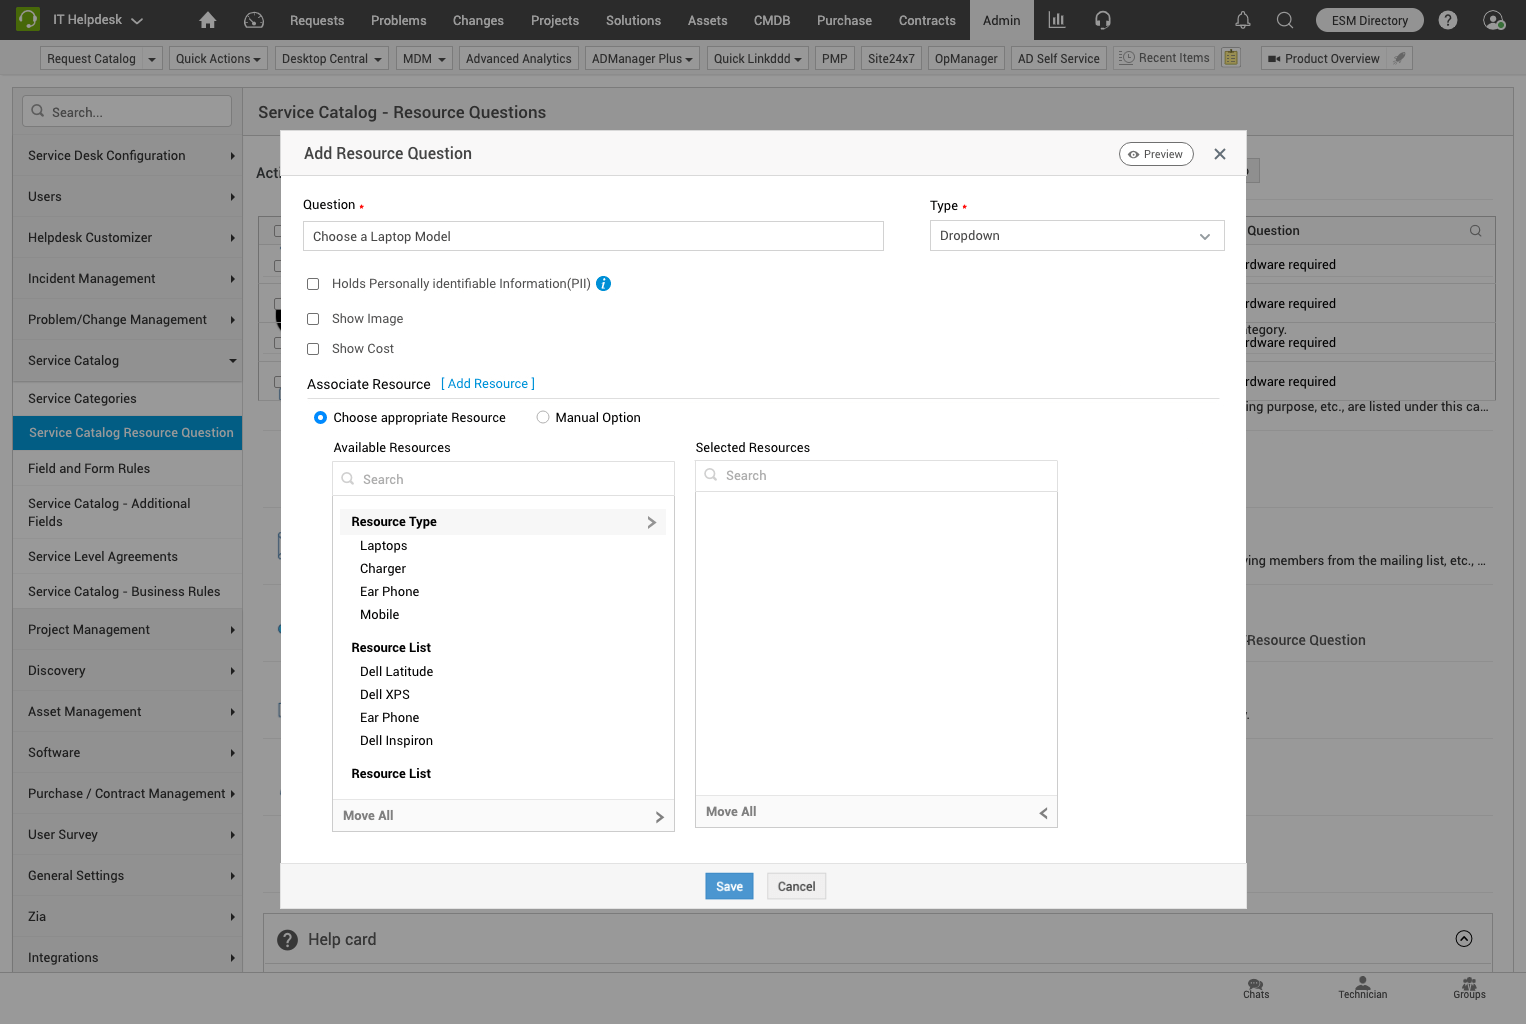Open the Purchase menu in top navigation
The image size is (1526, 1024).
pyautogui.click(x=844, y=20)
